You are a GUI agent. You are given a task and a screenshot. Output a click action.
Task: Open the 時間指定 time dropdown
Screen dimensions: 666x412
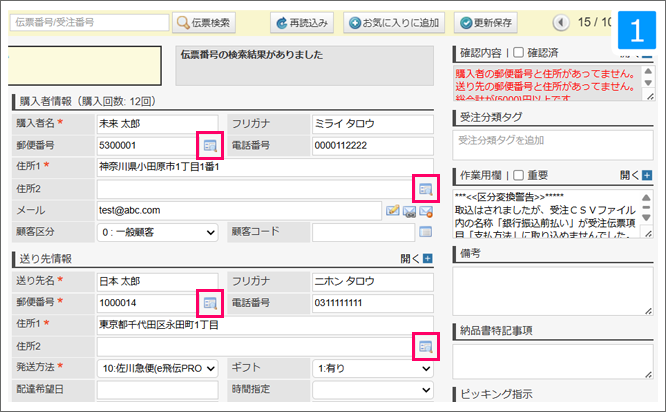tap(373, 389)
